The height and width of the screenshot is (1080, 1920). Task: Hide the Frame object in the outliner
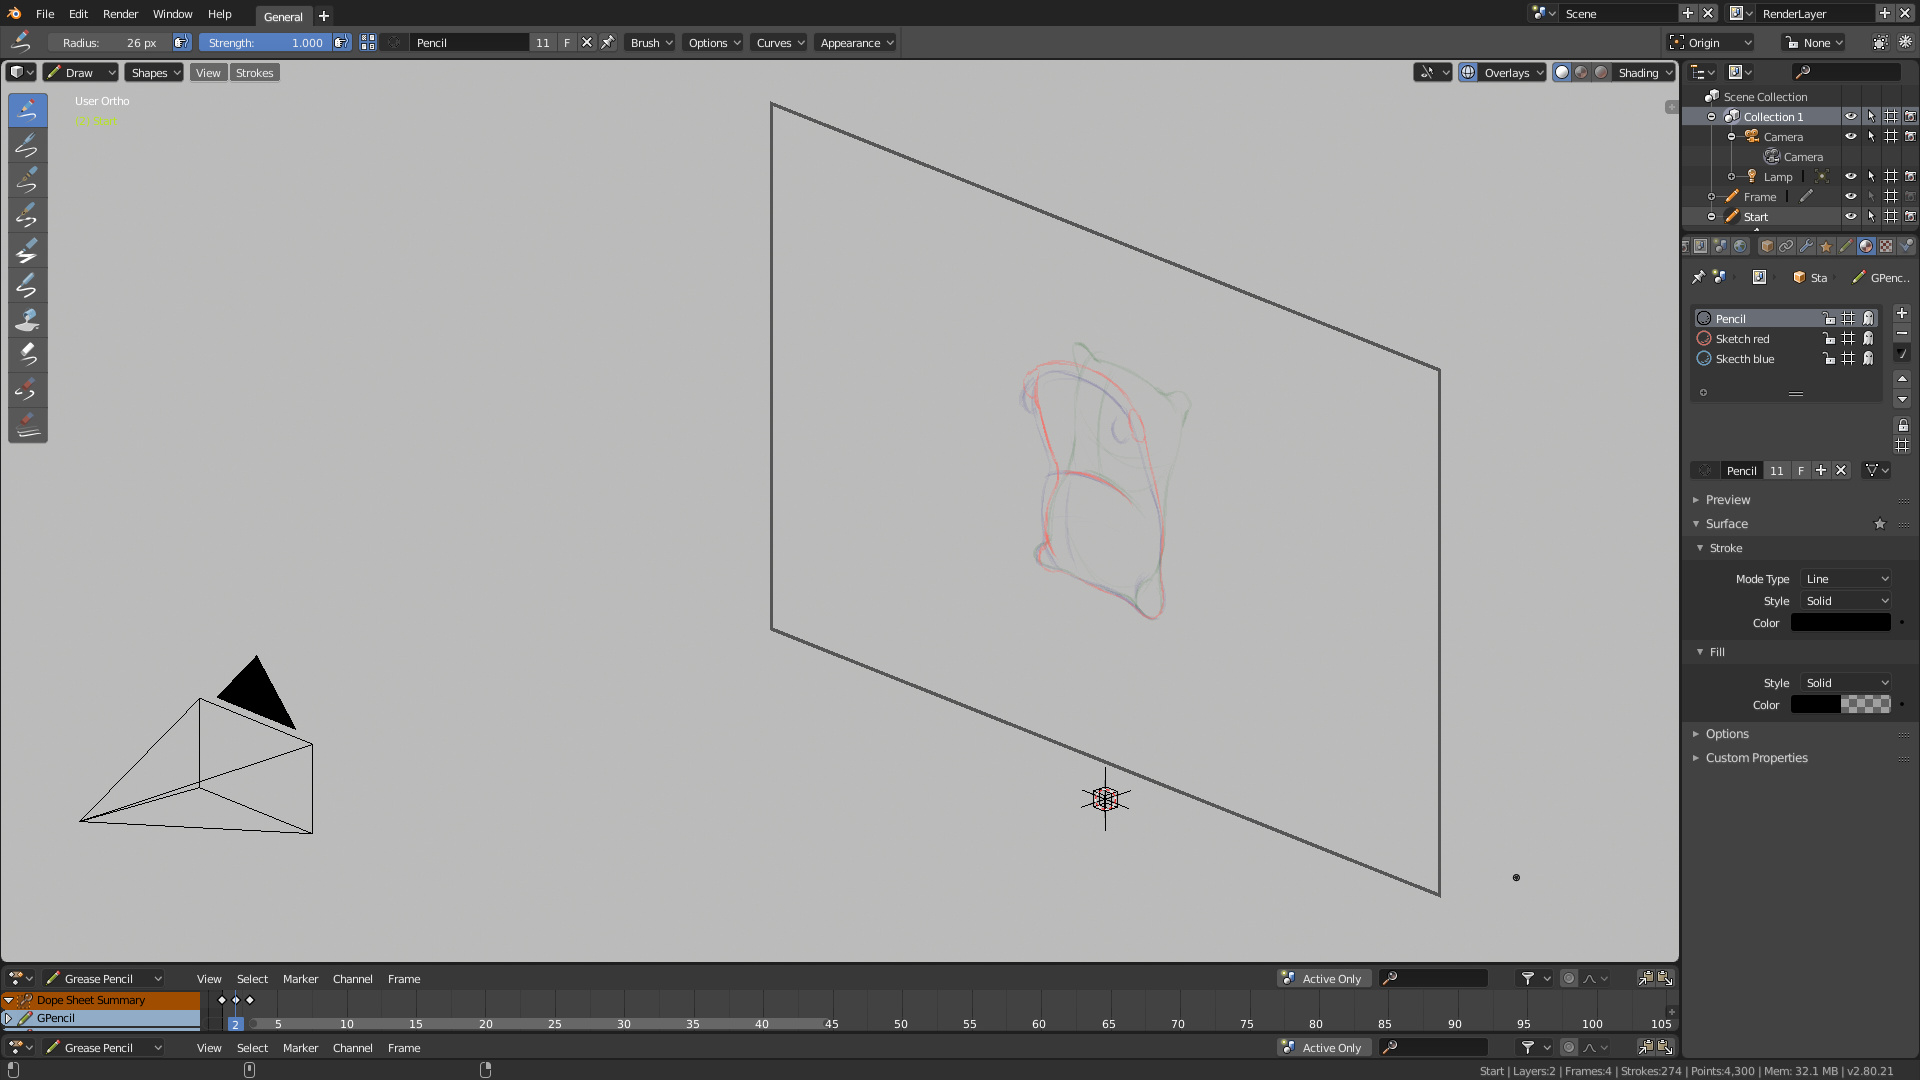point(1850,196)
